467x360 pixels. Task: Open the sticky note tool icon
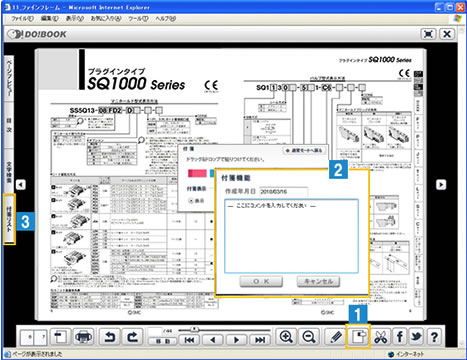(x=358, y=337)
